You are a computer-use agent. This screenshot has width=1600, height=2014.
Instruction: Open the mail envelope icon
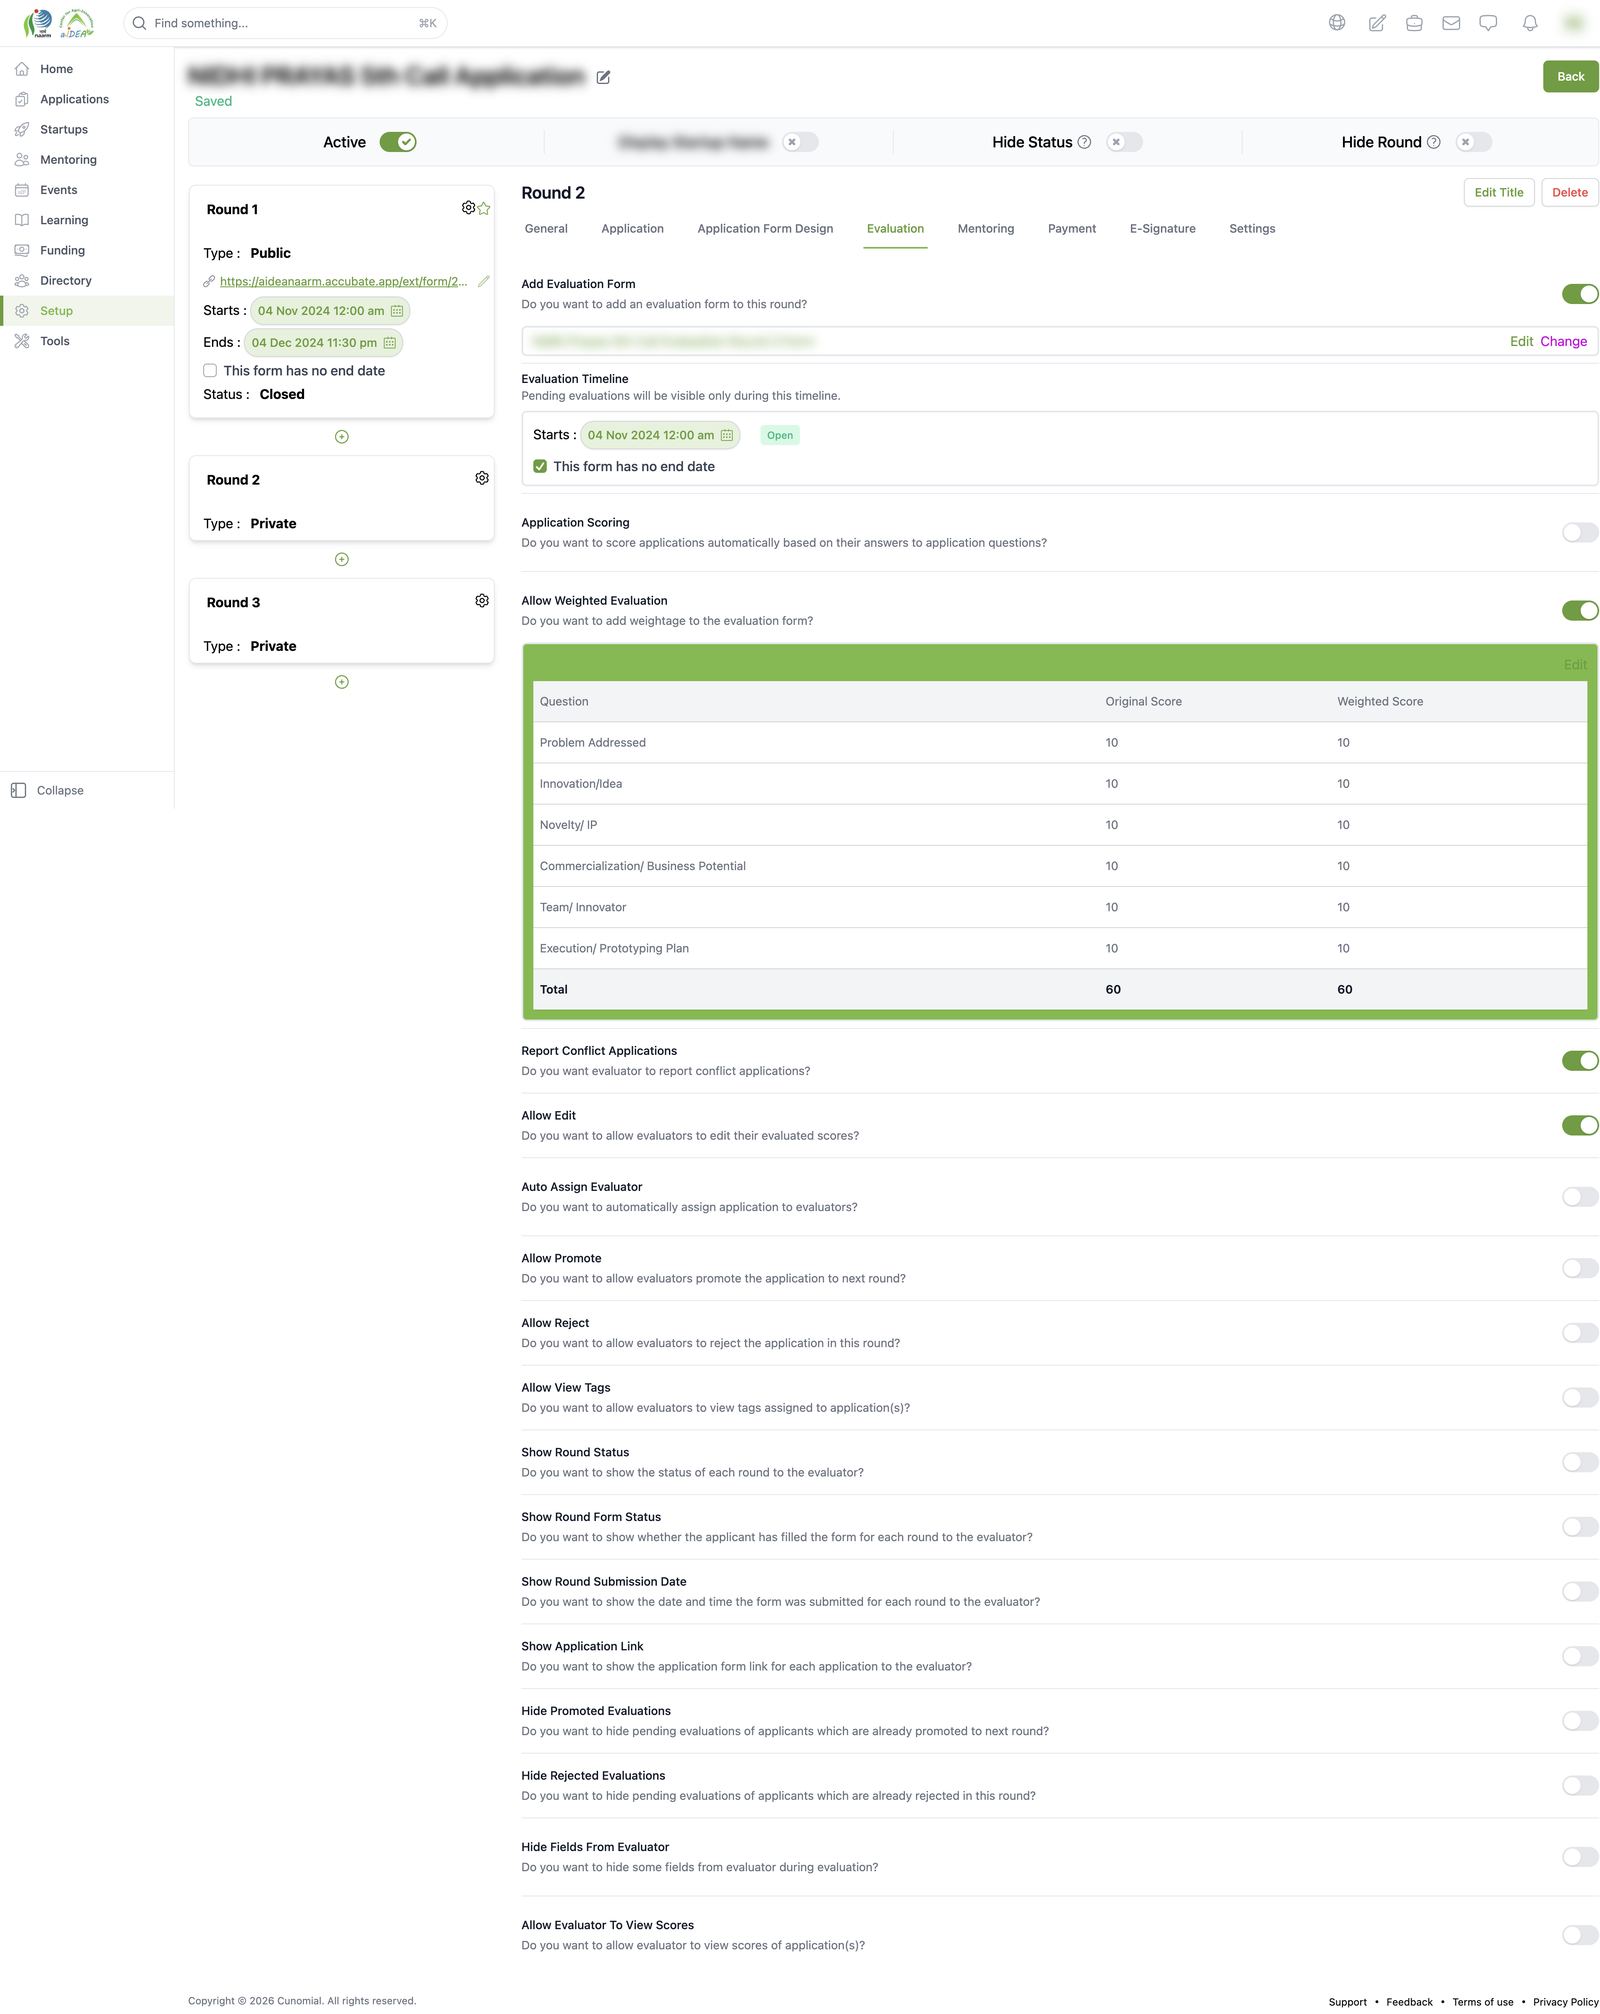point(1451,23)
